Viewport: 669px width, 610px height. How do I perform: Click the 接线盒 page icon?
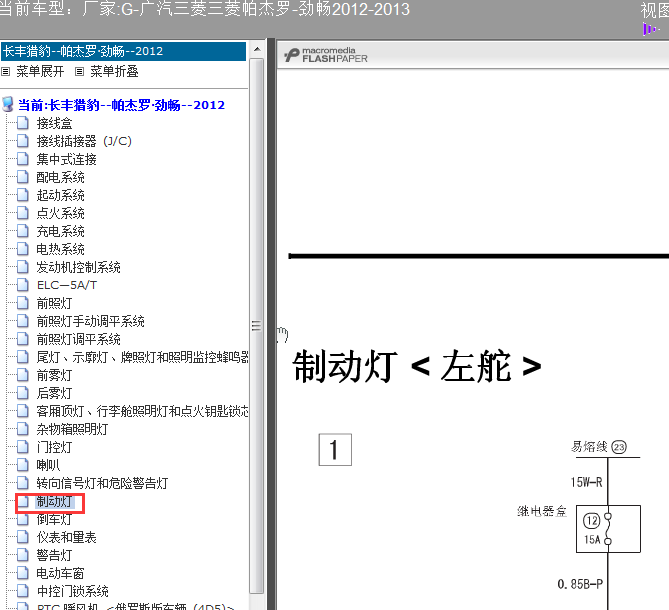[x=23, y=123]
